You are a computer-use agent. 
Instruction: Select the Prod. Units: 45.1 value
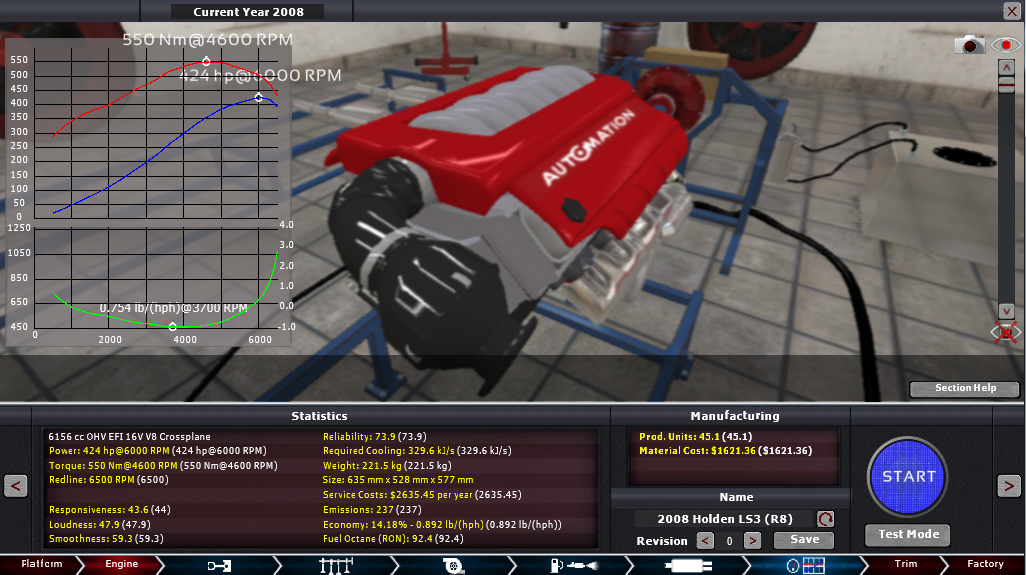tap(696, 436)
